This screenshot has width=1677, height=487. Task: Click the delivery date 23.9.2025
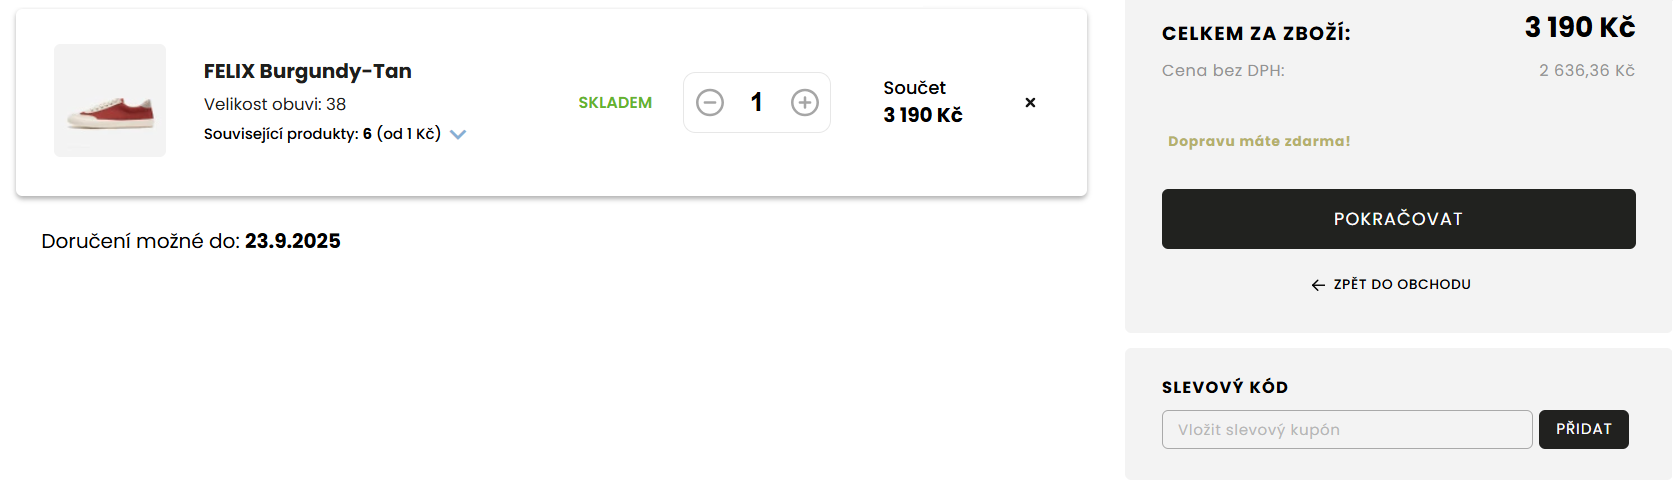[x=292, y=241]
